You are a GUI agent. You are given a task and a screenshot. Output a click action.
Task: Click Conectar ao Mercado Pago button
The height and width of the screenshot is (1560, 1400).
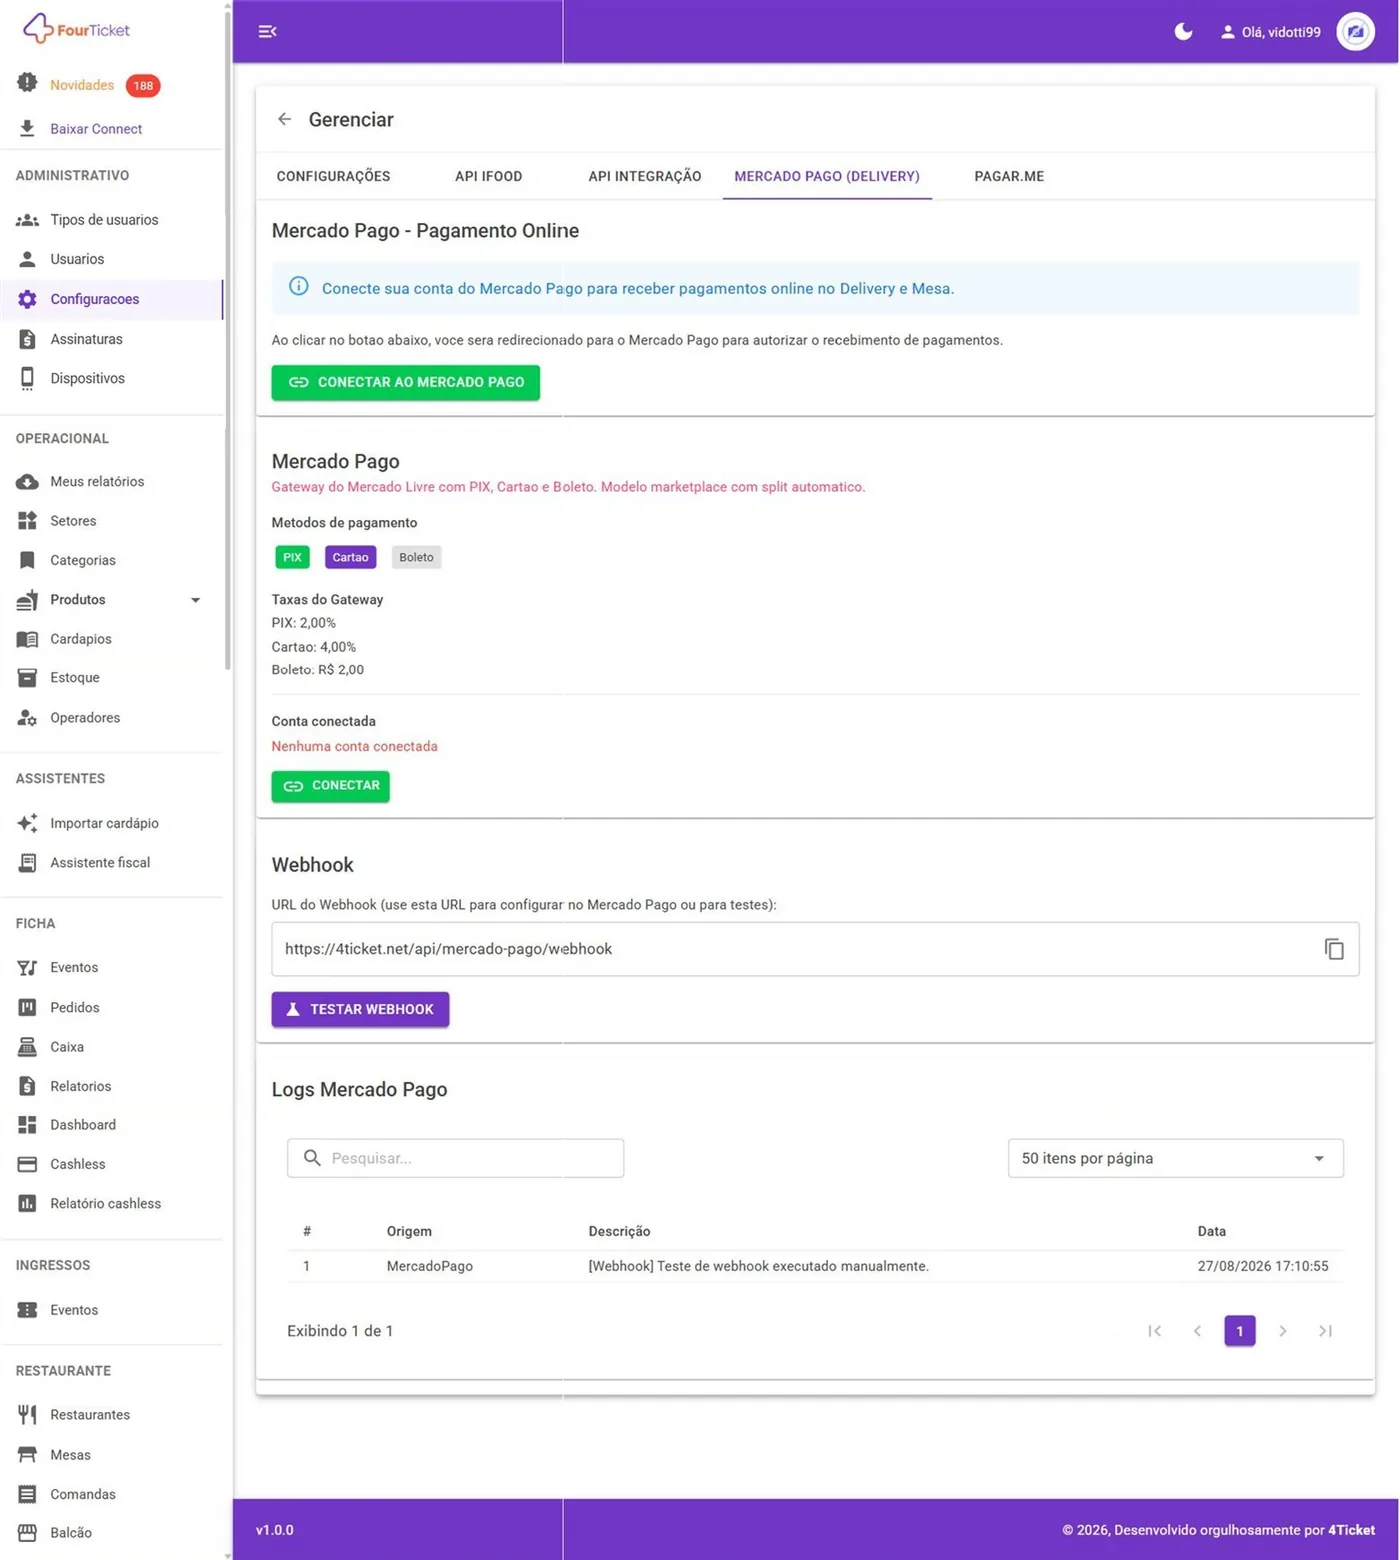tap(406, 382)
